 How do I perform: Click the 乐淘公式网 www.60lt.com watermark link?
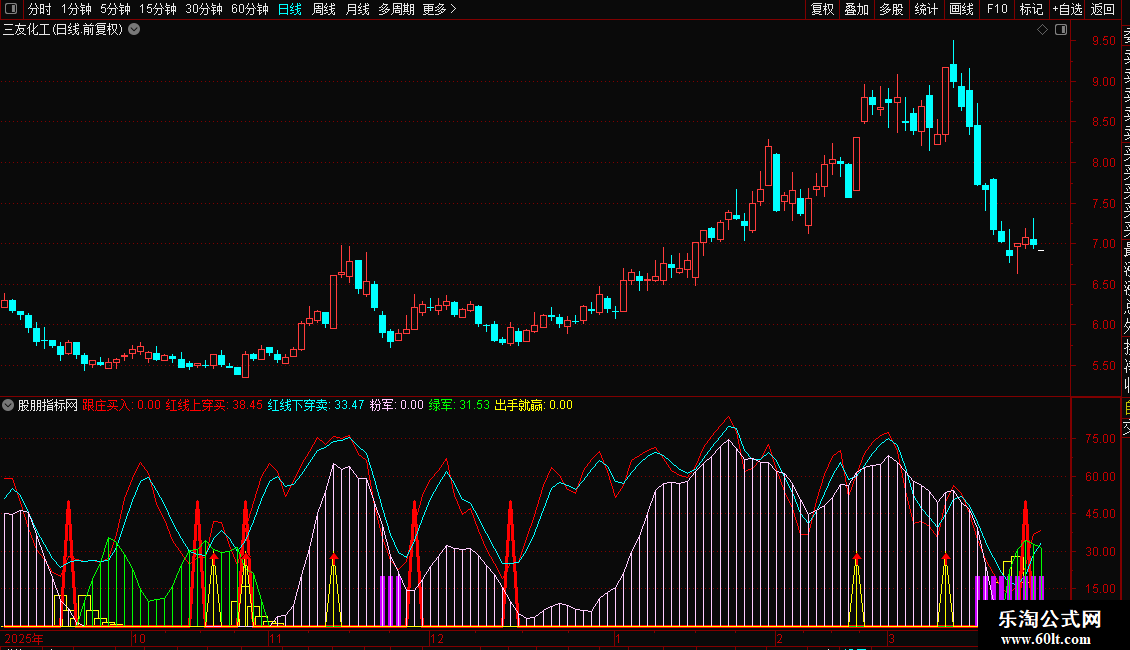coord(1049,628)
